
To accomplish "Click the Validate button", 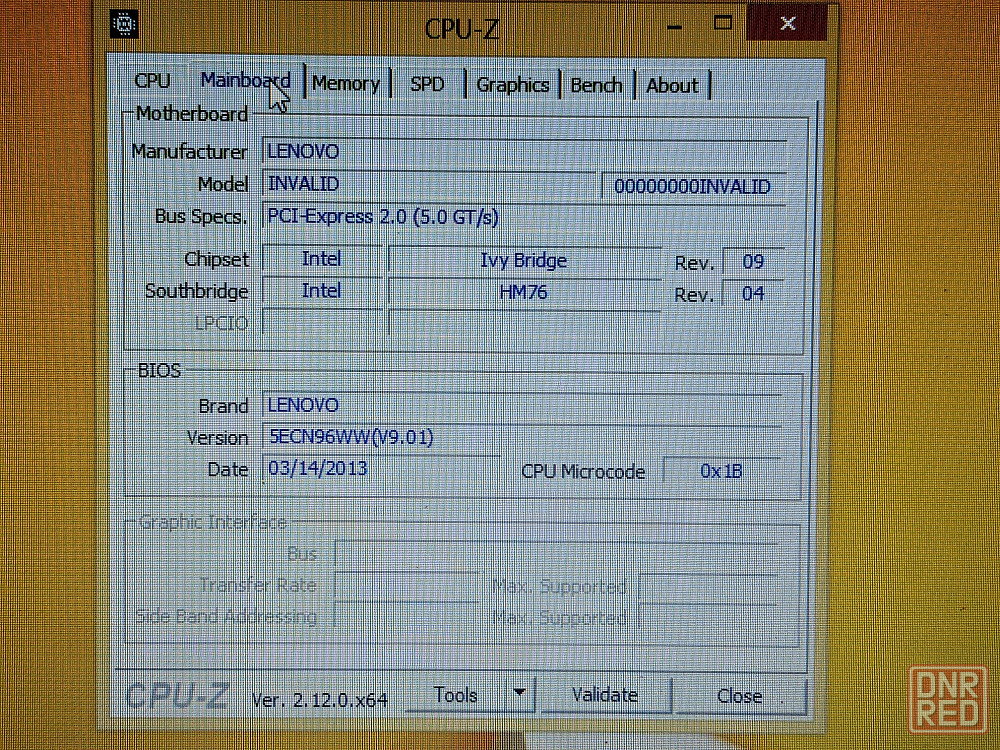I will click(x=605, y=695).
